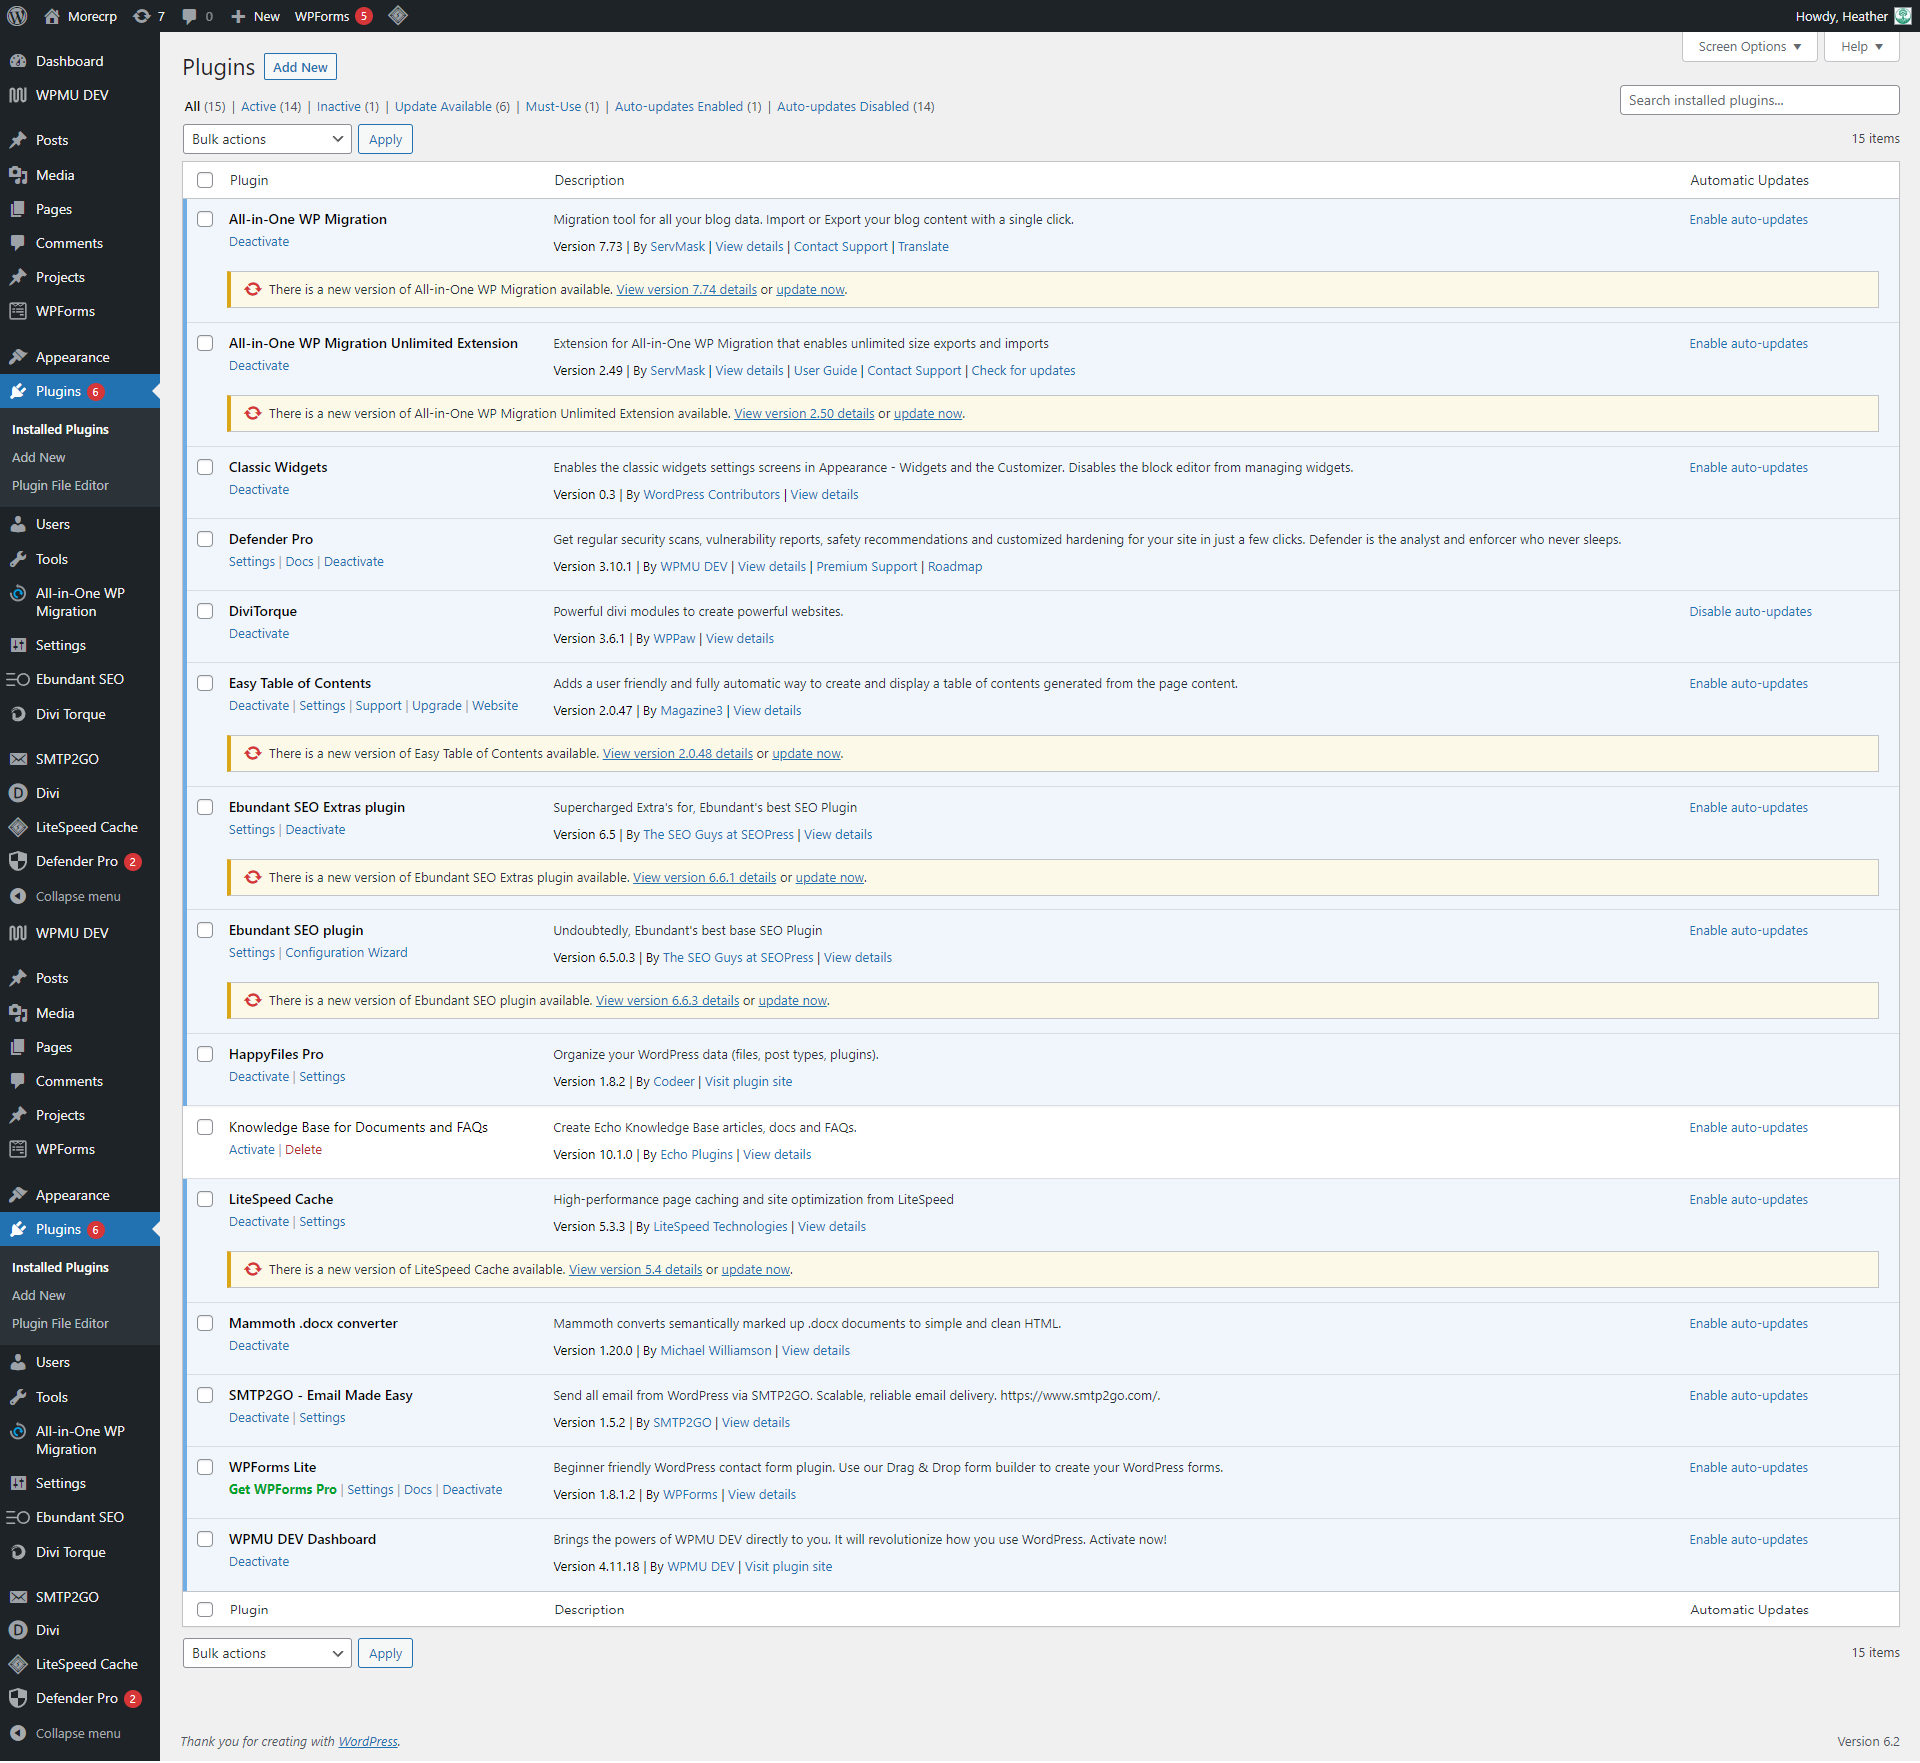
Task: Click the first Collapse menu arrow icon
Action: (18, 896)
